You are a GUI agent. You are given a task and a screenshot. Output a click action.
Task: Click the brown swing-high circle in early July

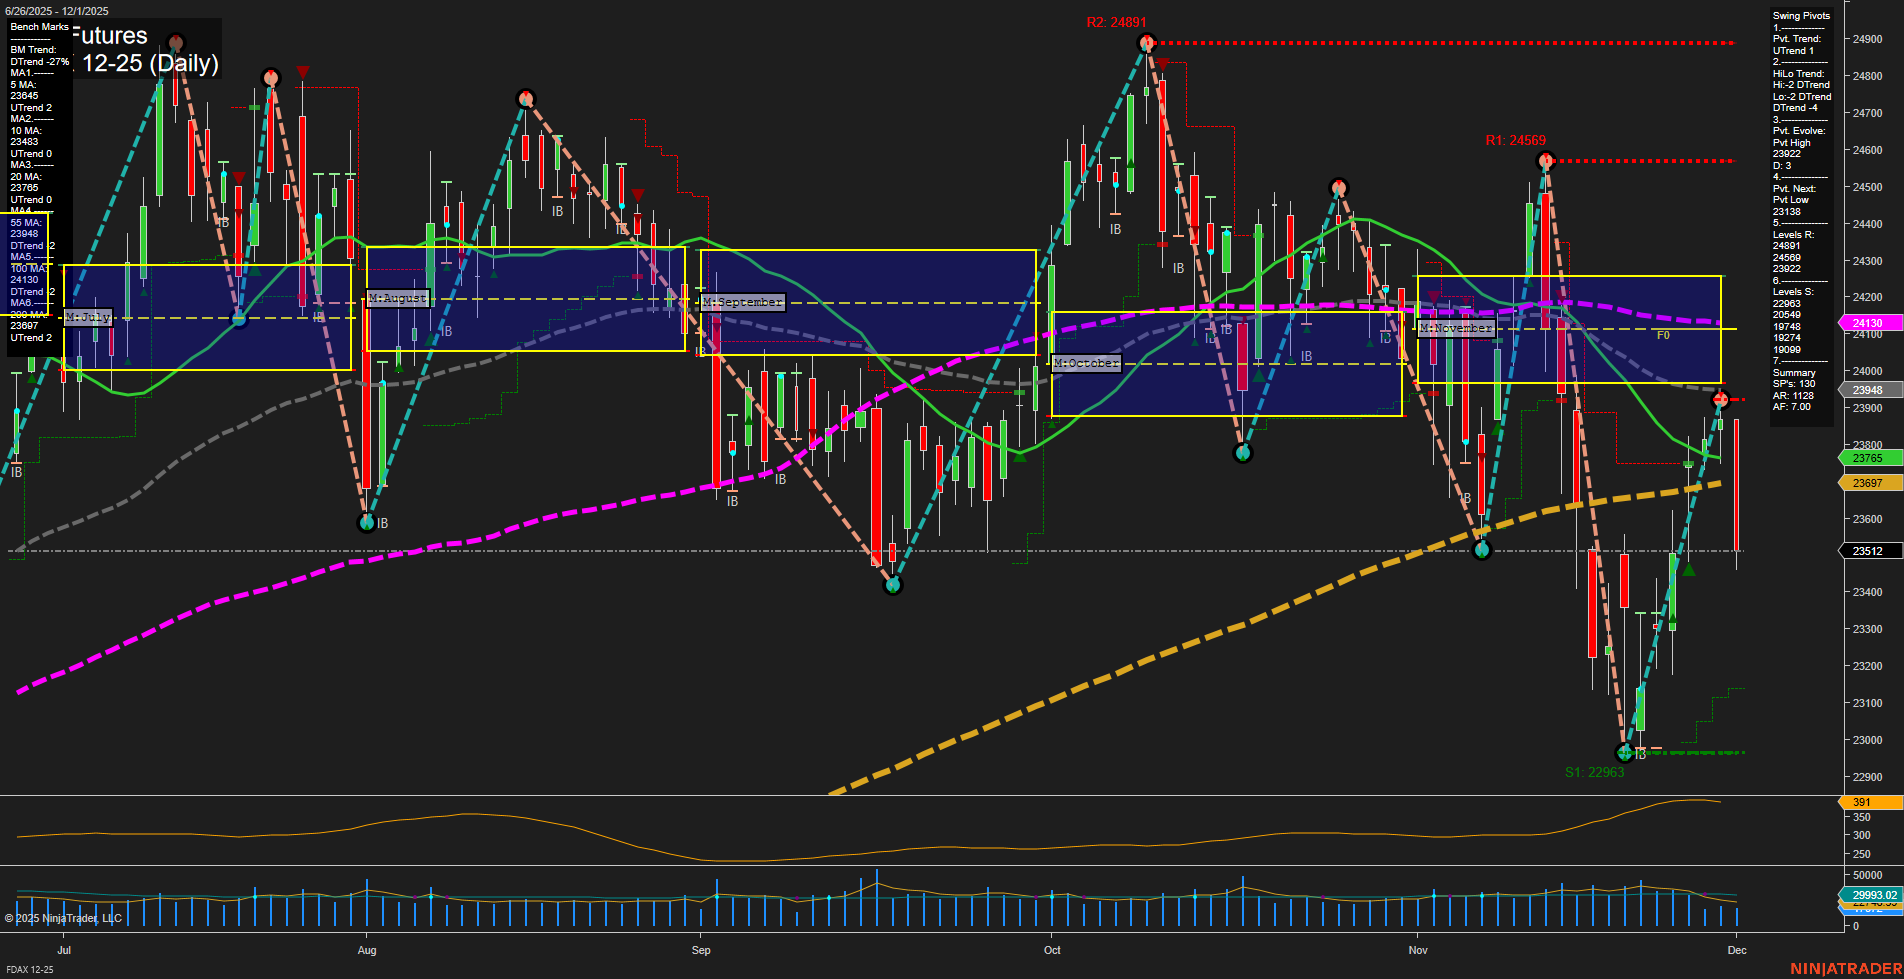(x=175, y=43)
